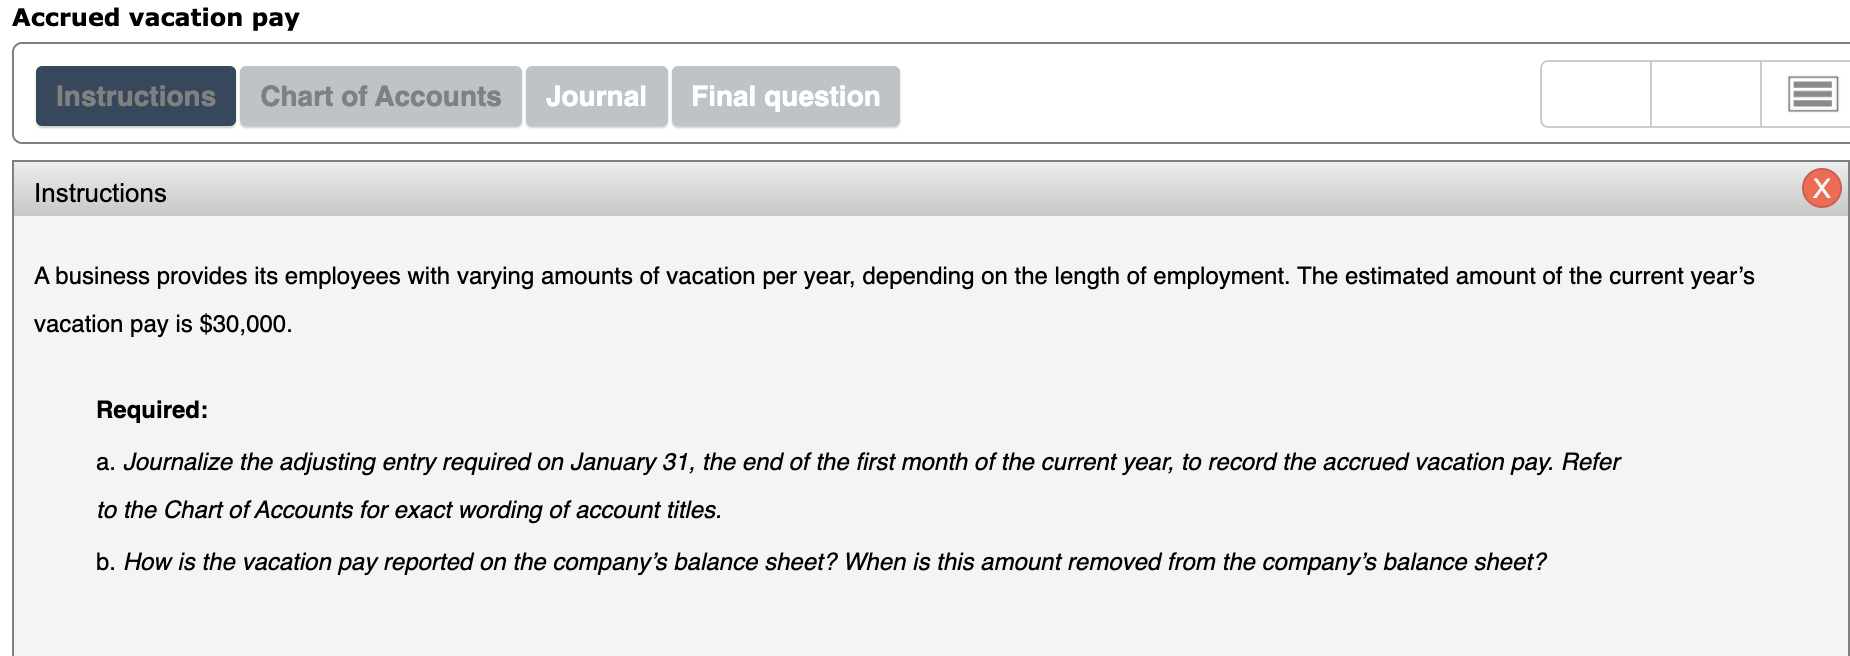View account titles in Chart of Accounts
This screenshot has height=656, width=1850.
[x=380, y=96]
